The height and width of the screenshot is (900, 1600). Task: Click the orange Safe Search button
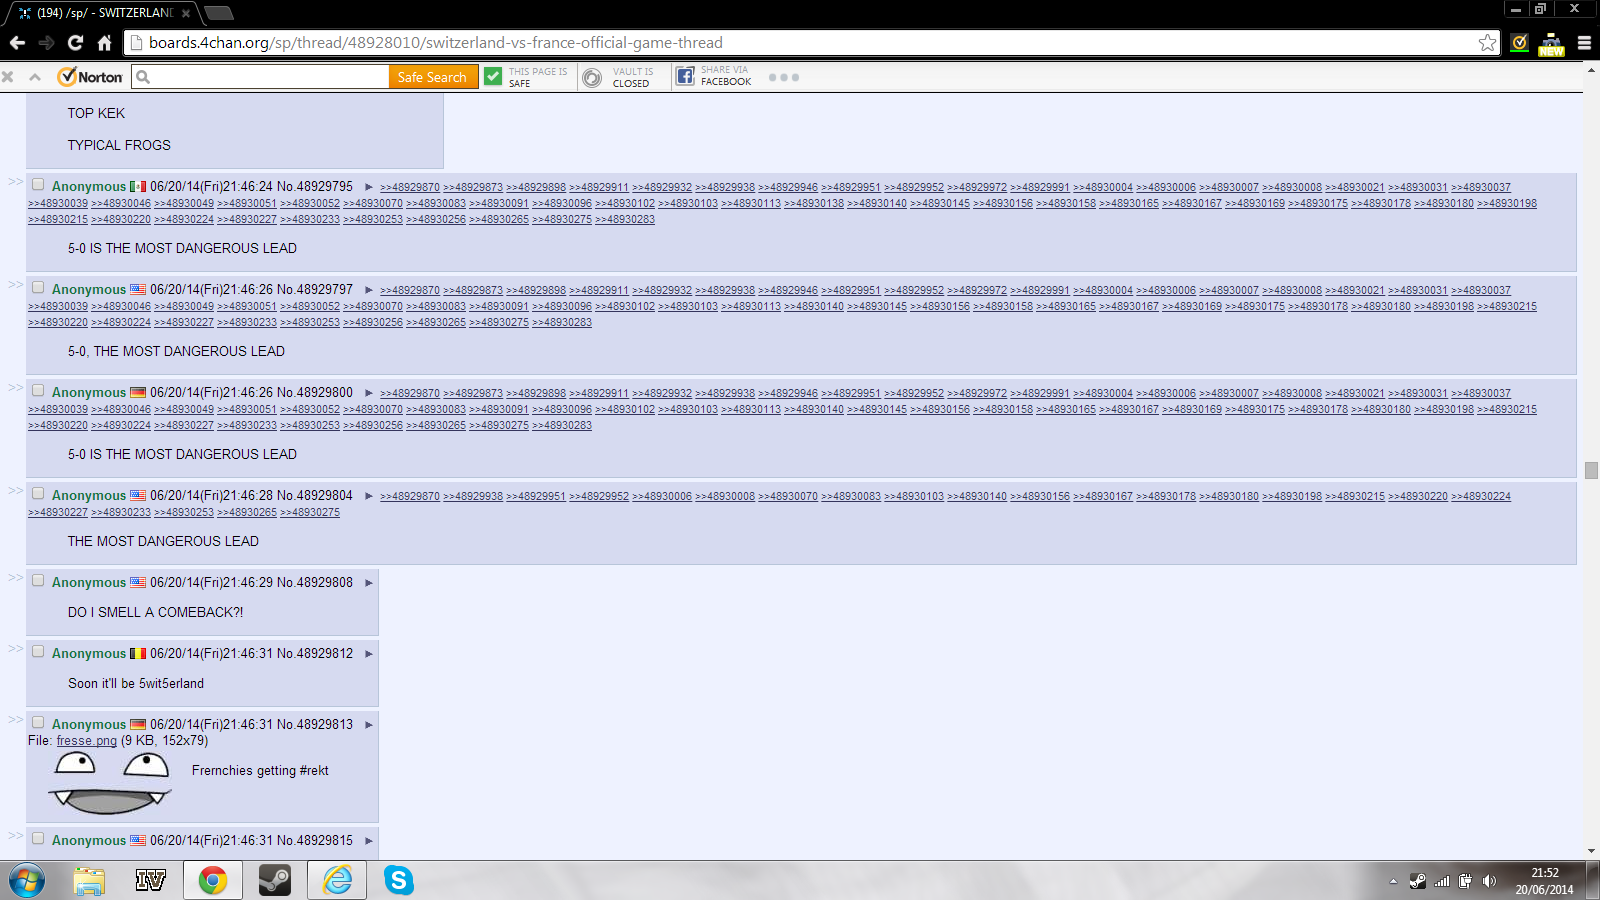point(432,77)
